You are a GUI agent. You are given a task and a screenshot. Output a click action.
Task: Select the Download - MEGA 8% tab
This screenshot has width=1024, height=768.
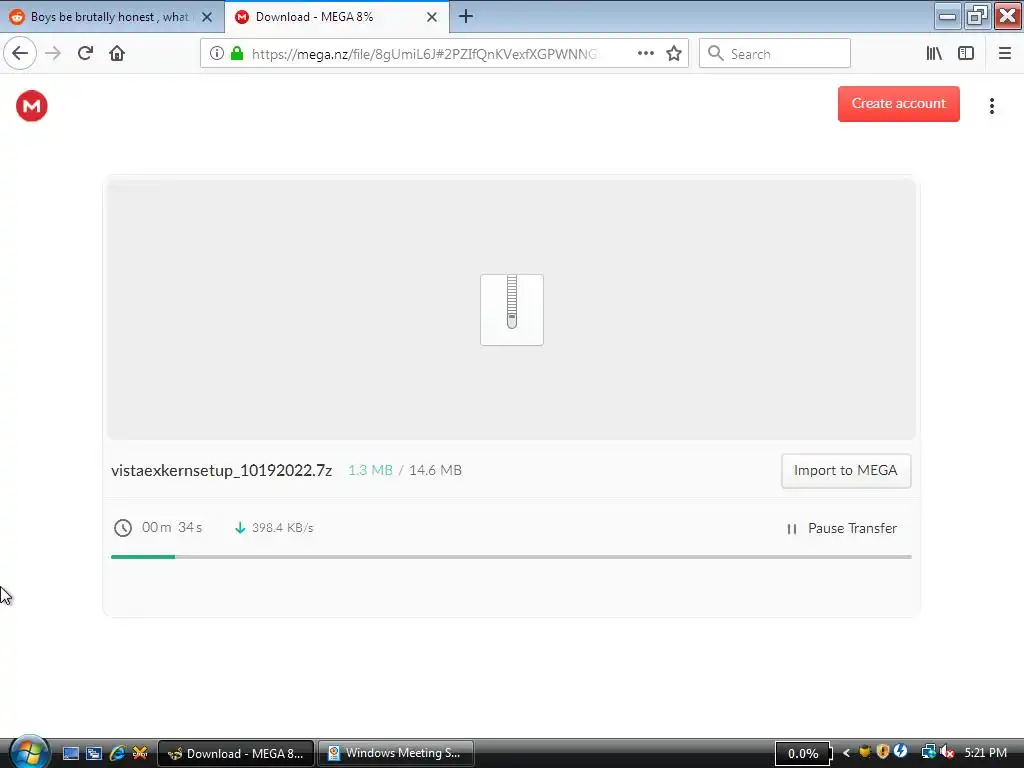[x=336, y=17]
